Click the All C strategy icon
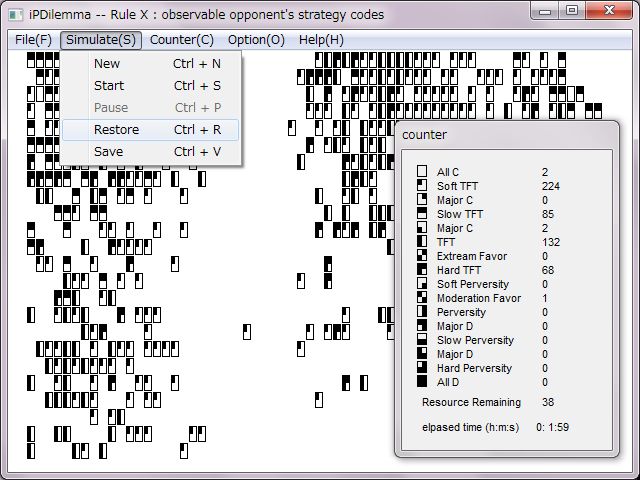The width and height of the screenshot is (640, 480). pos(422,171)
